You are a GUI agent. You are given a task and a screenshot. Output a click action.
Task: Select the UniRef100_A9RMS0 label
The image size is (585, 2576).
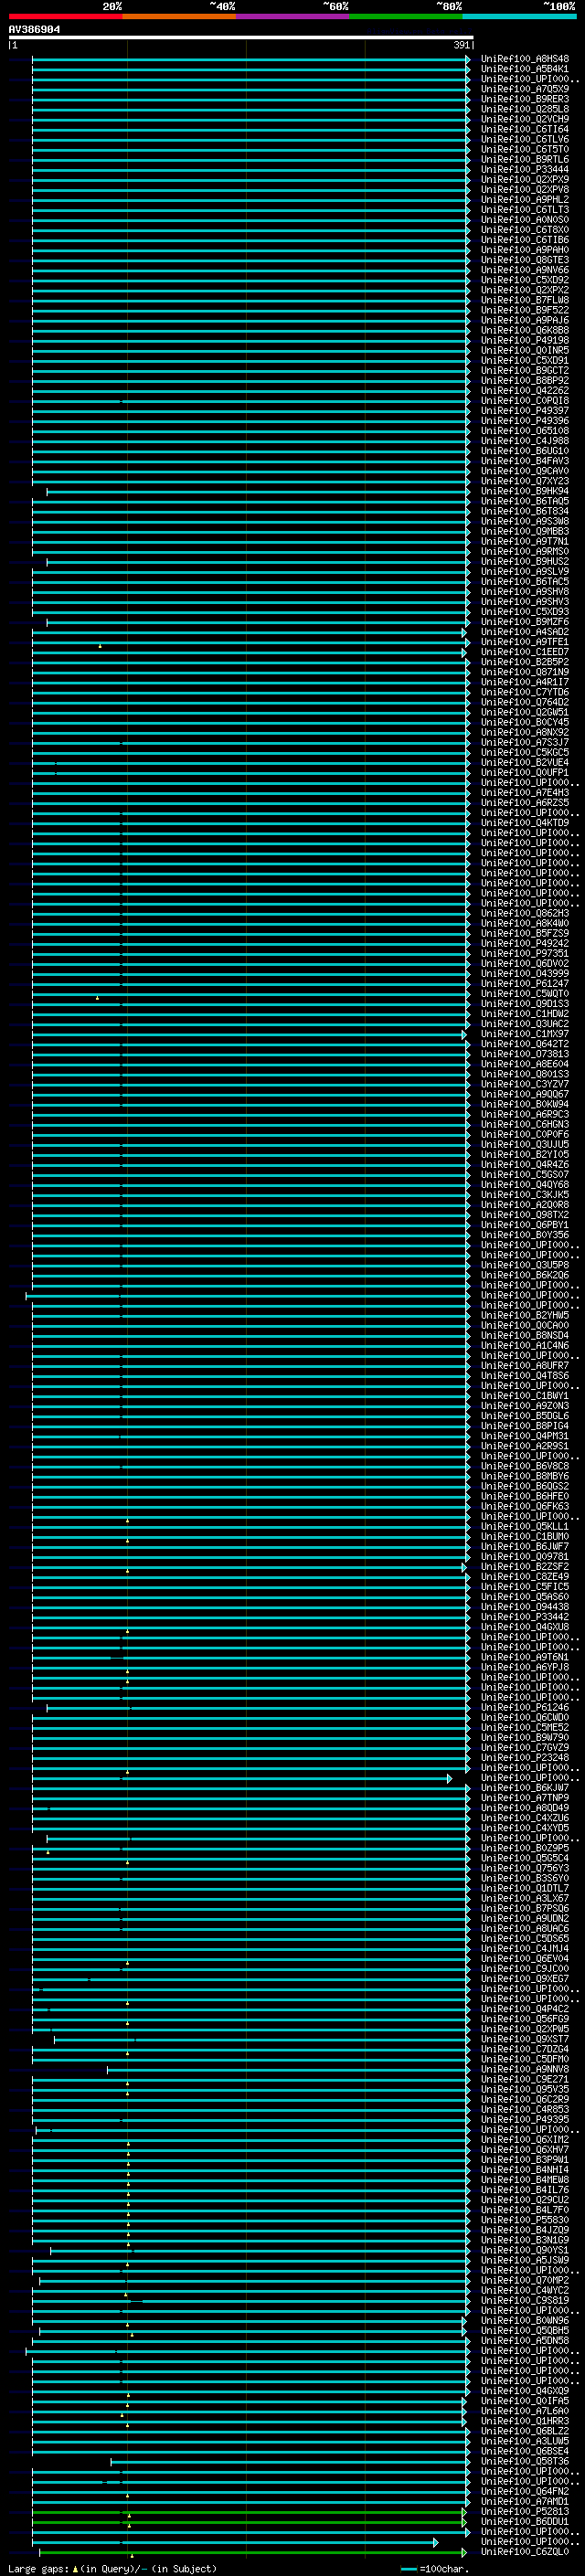[525, 552]
